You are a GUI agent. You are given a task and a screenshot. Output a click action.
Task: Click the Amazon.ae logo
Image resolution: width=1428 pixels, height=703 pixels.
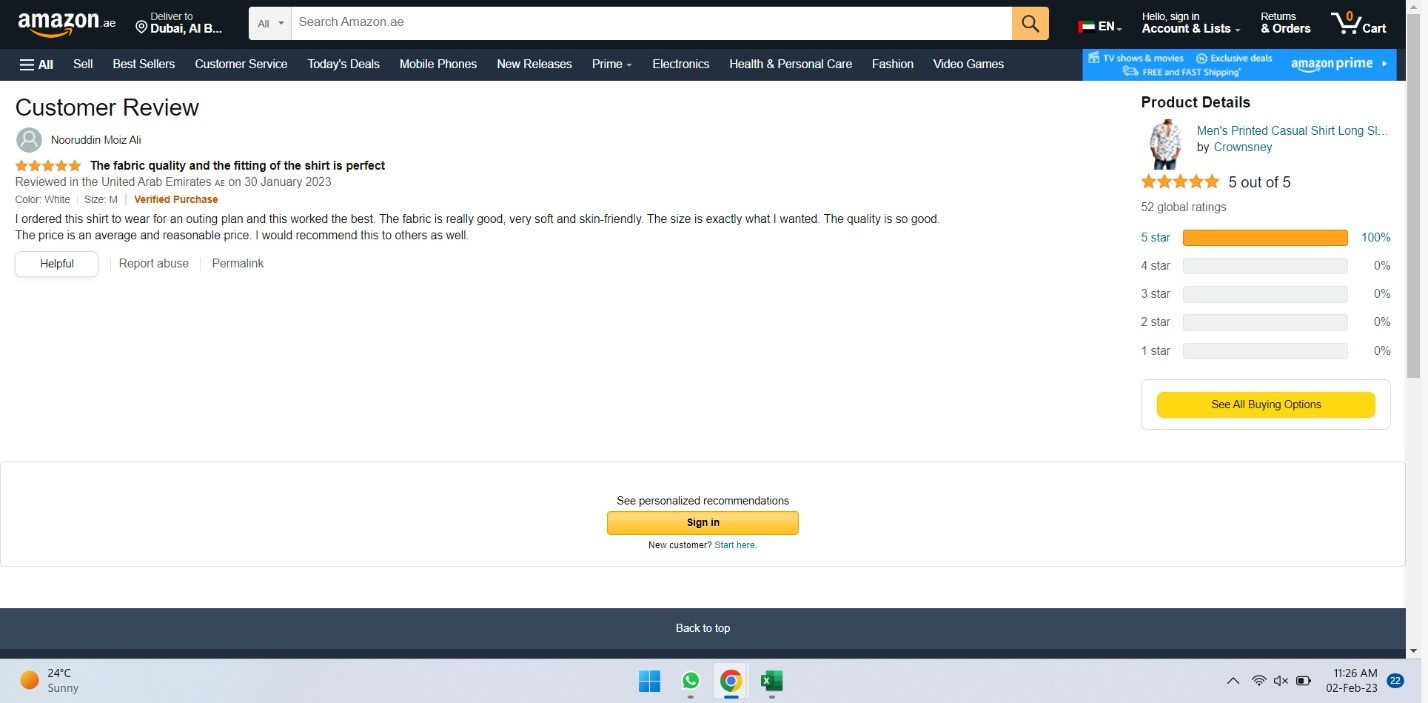pyautogui.click(x=66, y=23)
